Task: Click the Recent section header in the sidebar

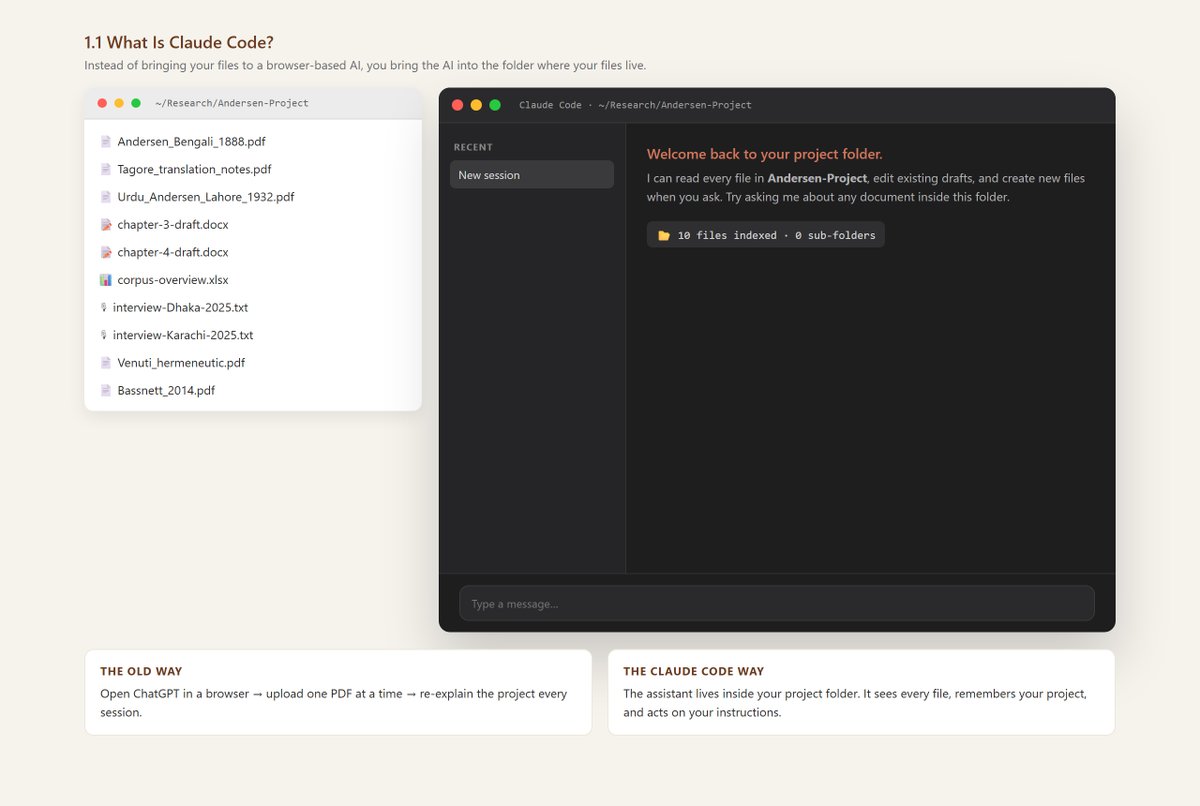Action: (473, 147)
